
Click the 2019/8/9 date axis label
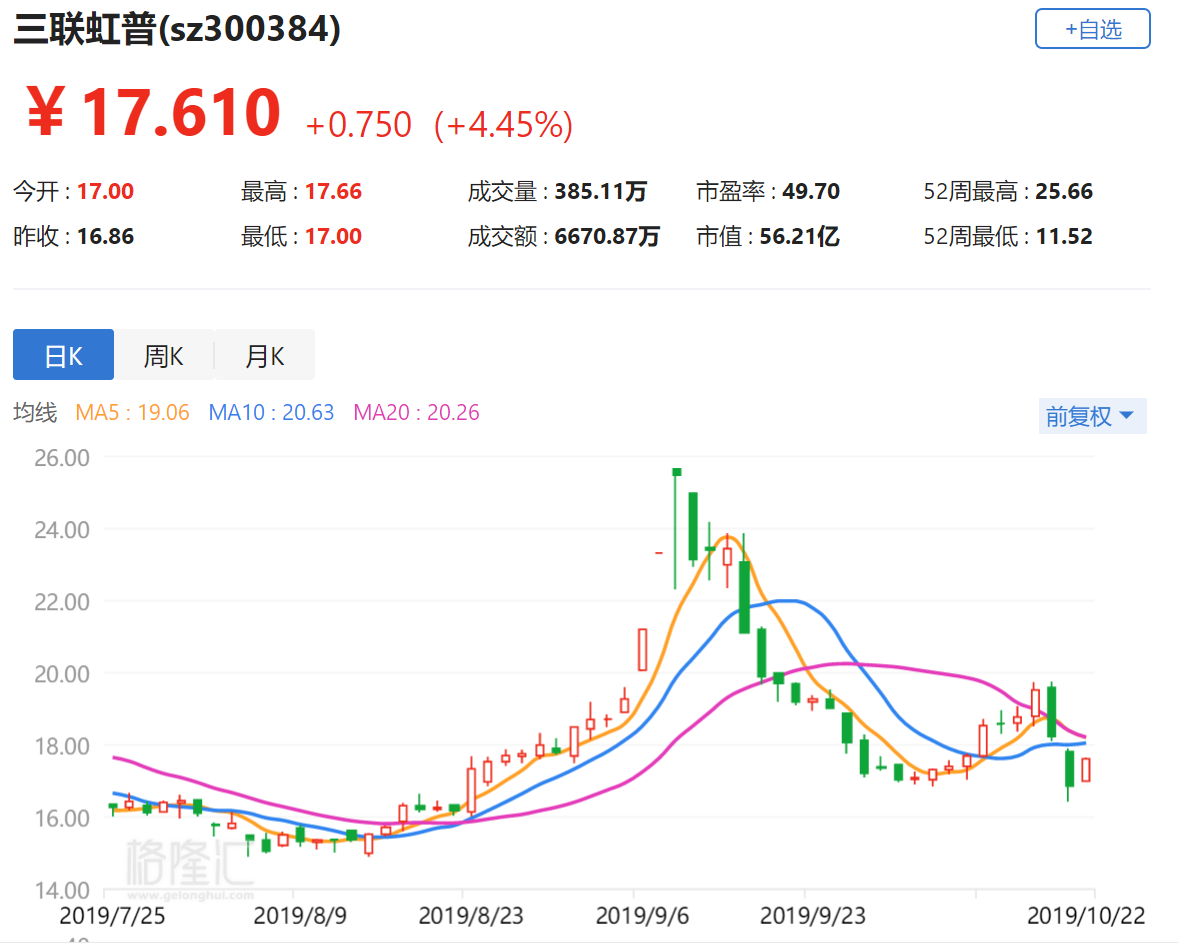[x=300, y=916]
